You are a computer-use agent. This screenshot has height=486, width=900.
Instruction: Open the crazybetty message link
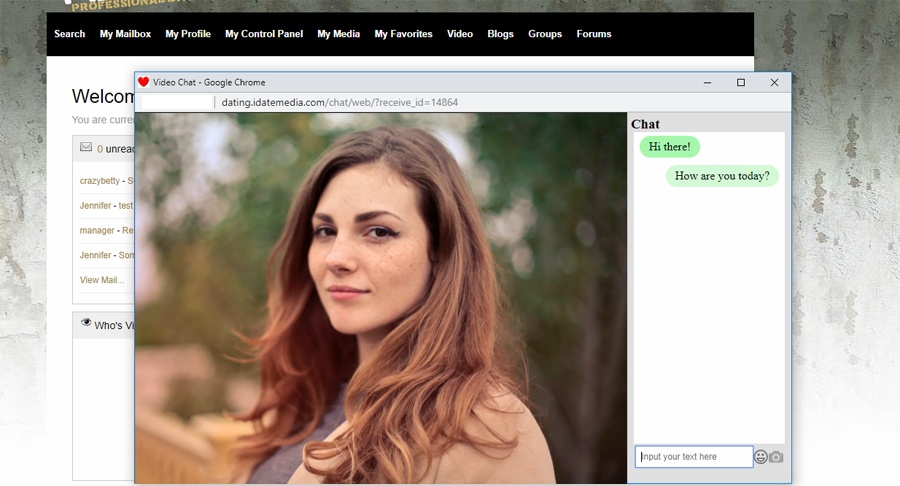(107, 181)
